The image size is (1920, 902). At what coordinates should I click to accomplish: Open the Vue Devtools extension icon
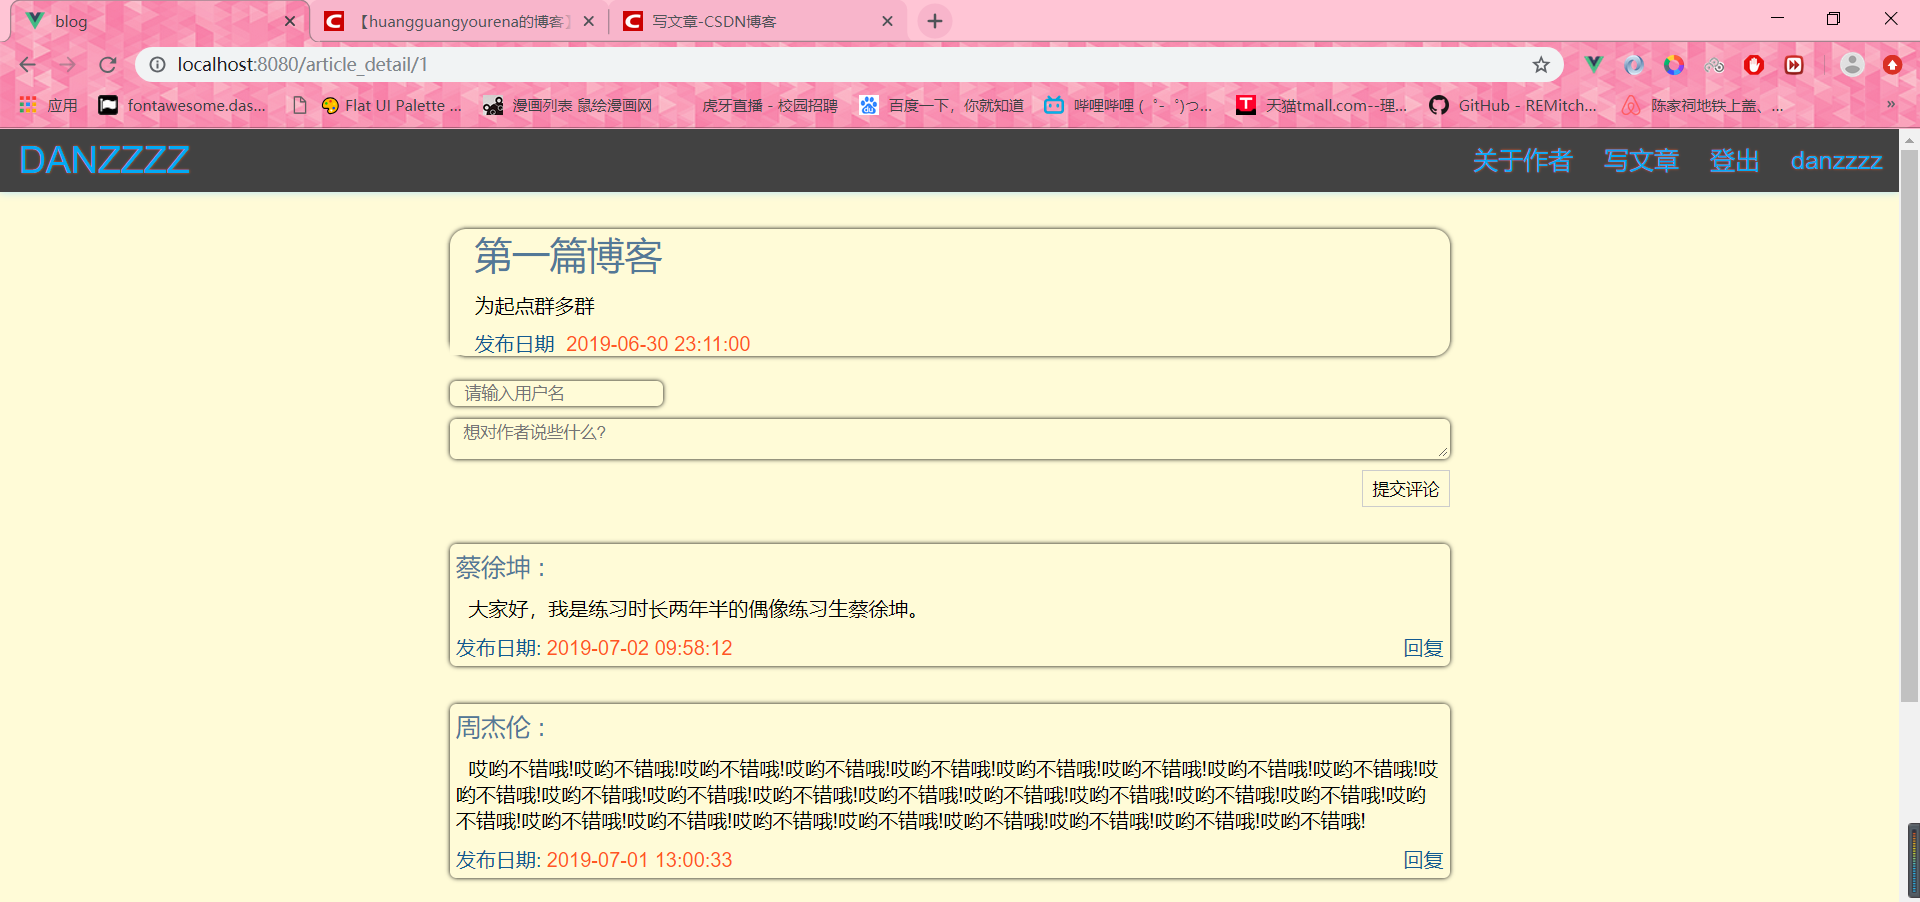click(1594, 64)
